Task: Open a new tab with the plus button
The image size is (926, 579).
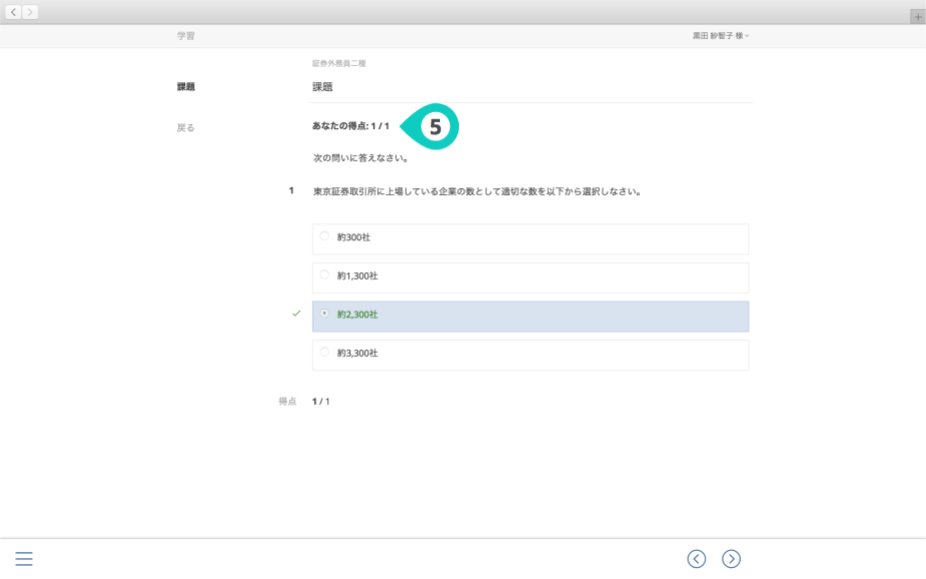Action: 917,17
